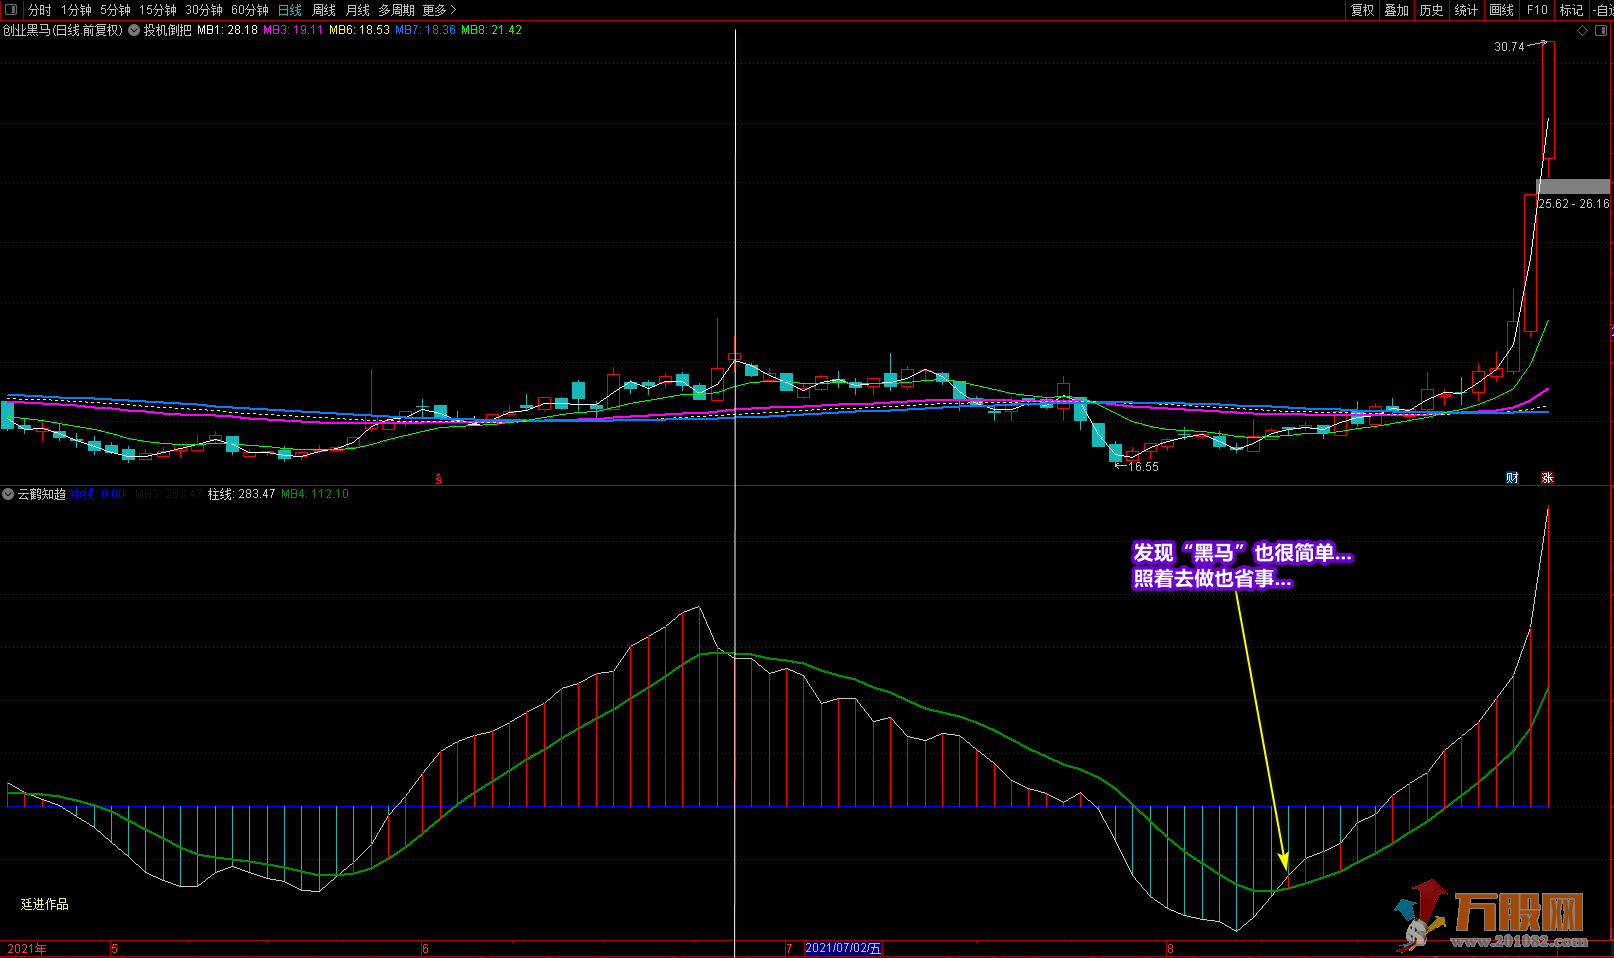This screenshot has width=1614, height=958.
Task: Expand the 云鹤知趋 indicator dropdown arrow
Action: pyautogui.click(x=8, y=494)
